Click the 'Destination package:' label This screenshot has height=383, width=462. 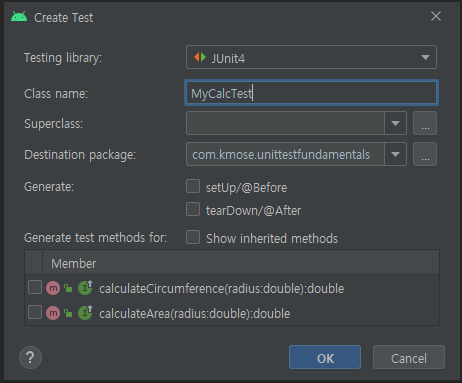(80, 155)
